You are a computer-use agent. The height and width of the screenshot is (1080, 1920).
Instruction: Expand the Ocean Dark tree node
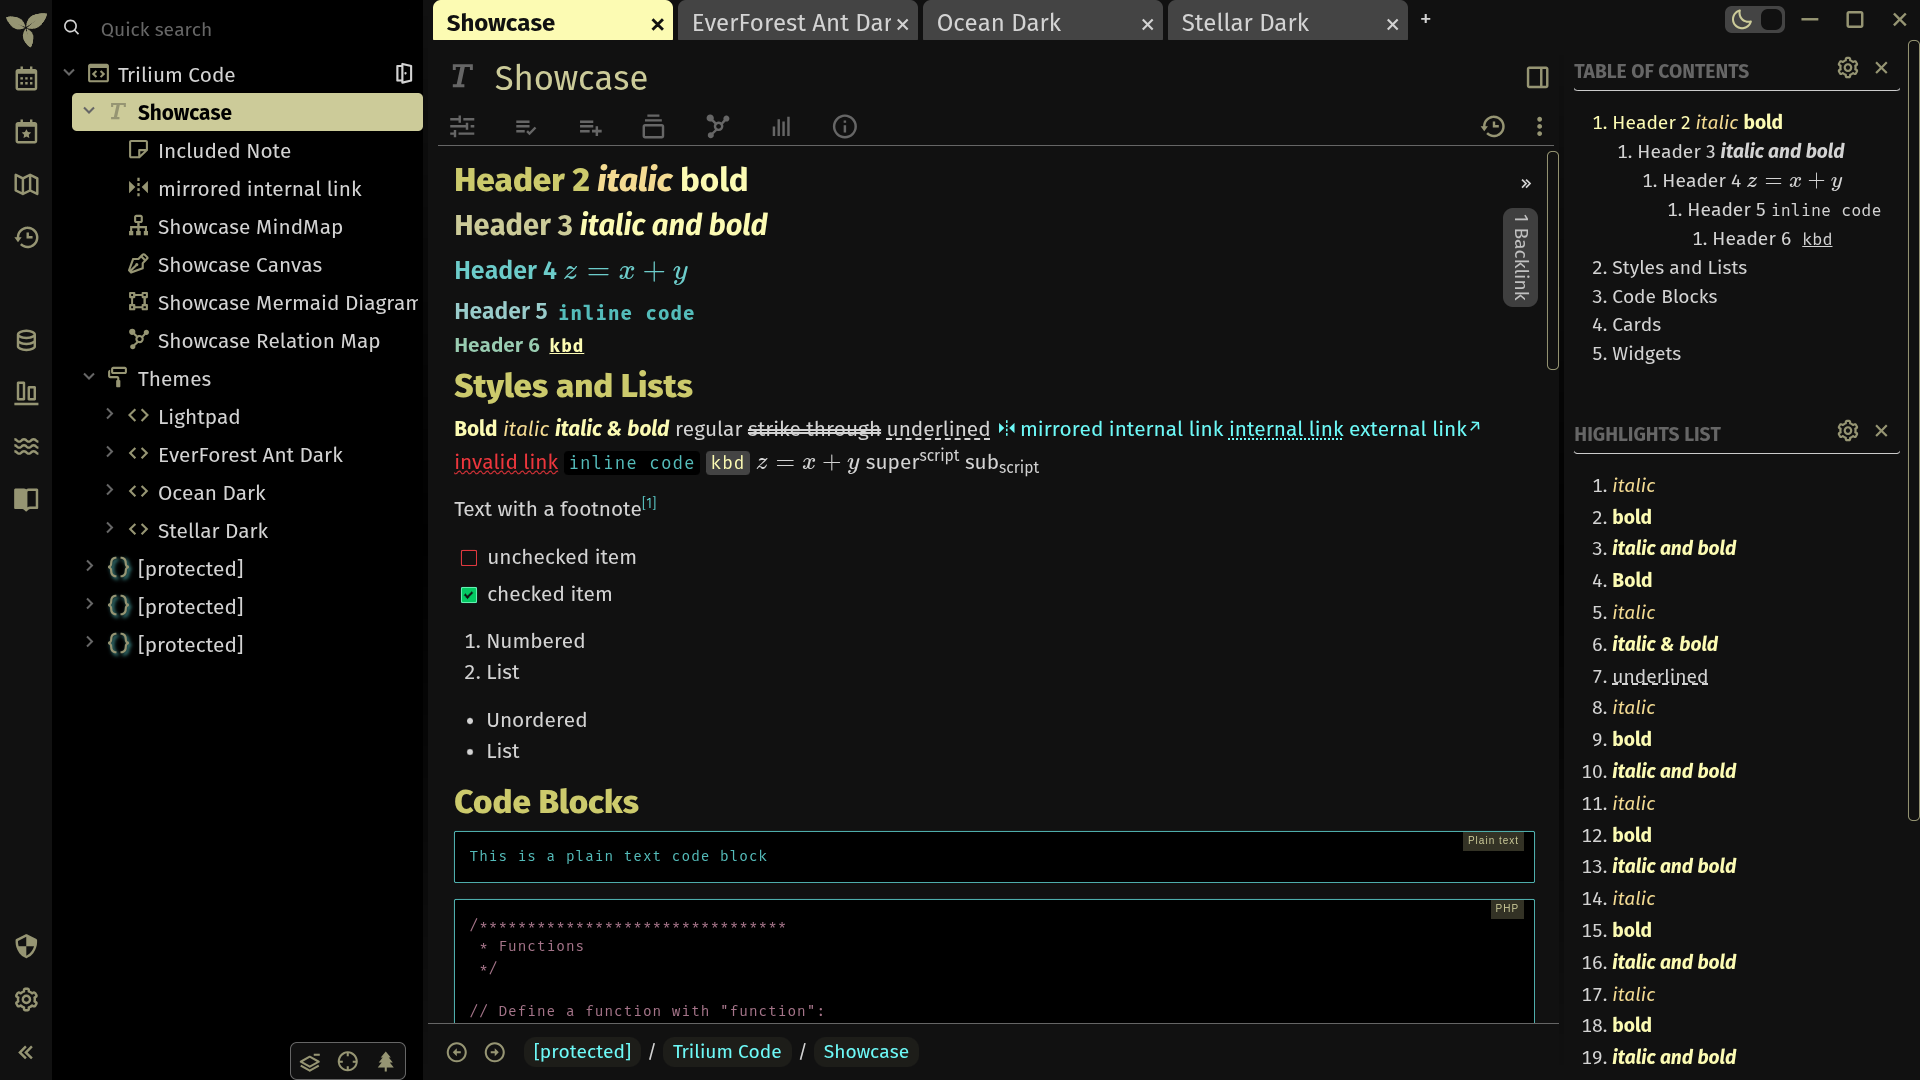110,491
